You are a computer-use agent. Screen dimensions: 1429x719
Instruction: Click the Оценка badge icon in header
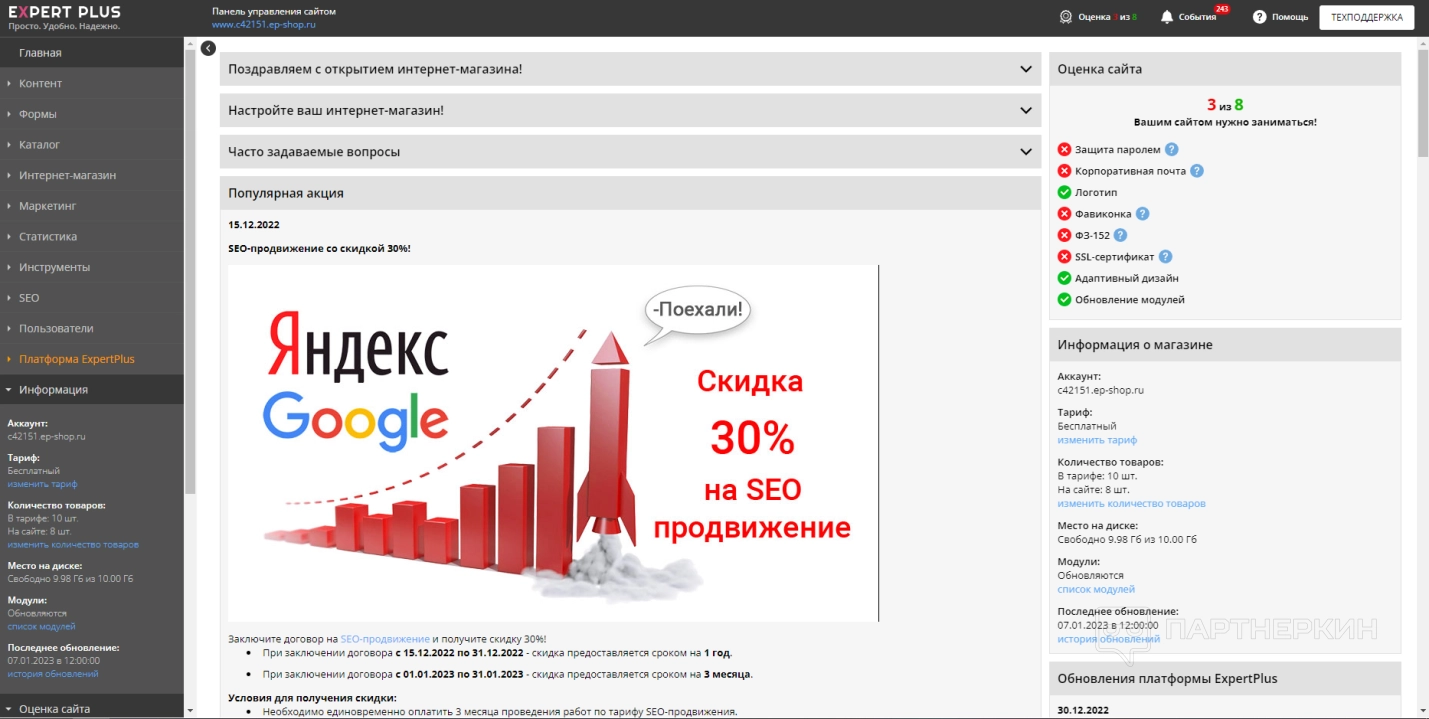(x=1066, y=17)
